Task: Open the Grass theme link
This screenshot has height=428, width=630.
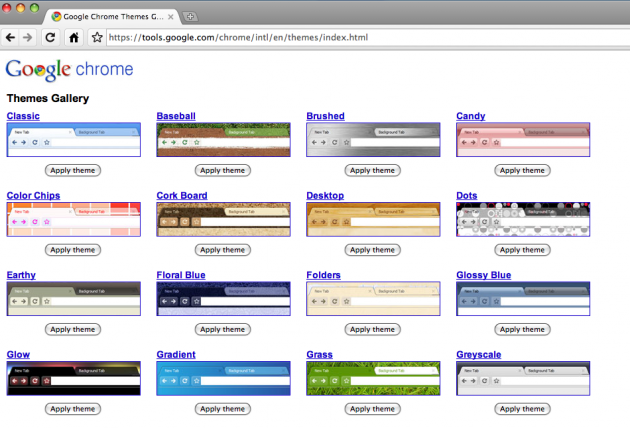Action: (319, 354)
